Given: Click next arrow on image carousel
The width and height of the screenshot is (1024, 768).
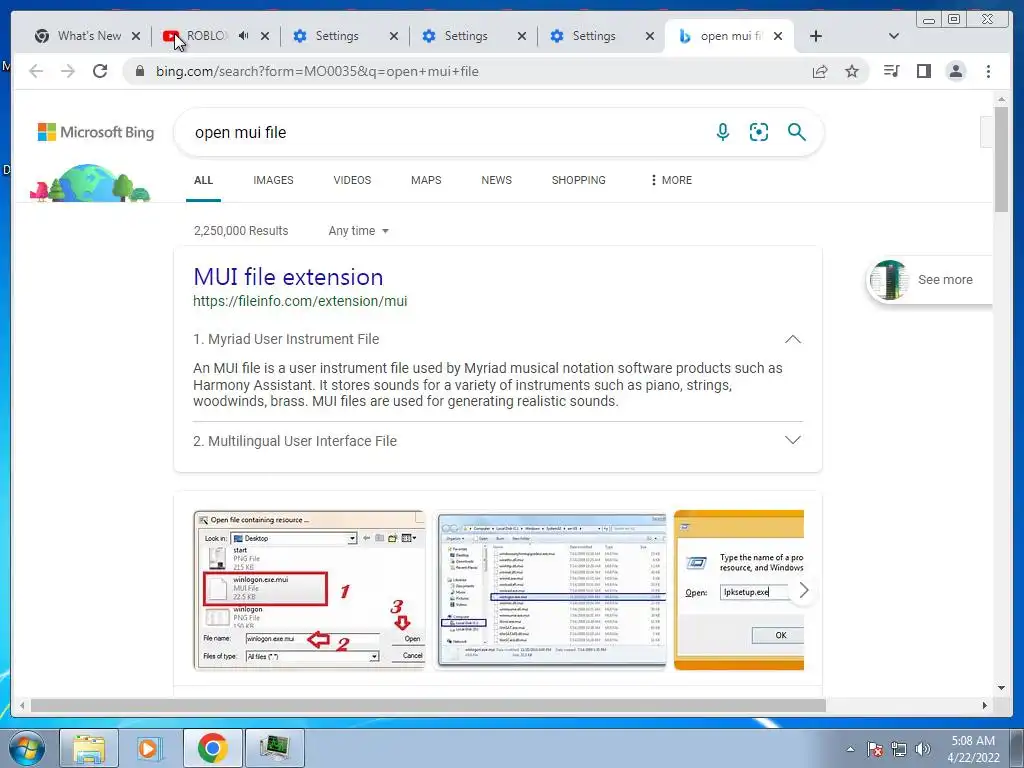Looking at the screenshot, I should click(803, 590).
